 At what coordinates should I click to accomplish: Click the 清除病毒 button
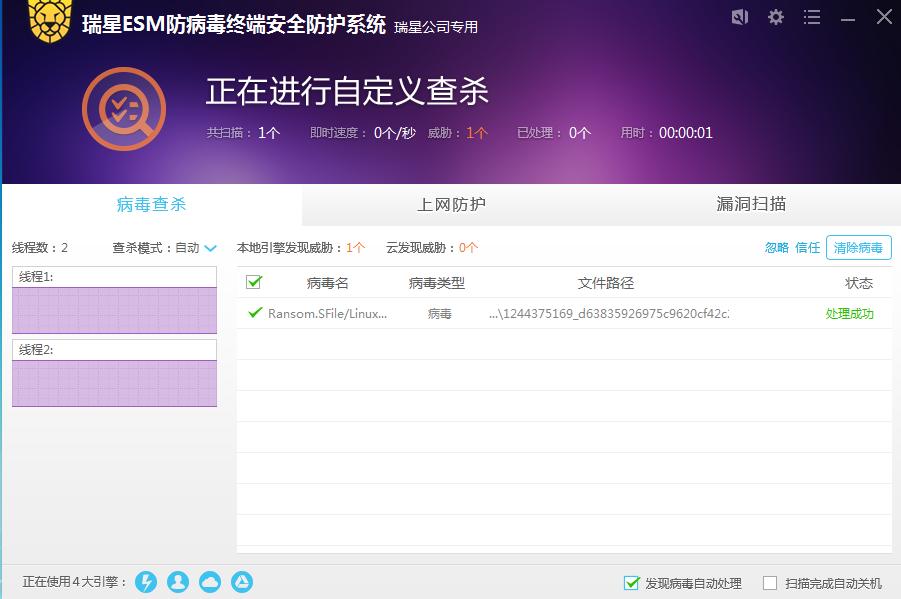coord(857,247)
